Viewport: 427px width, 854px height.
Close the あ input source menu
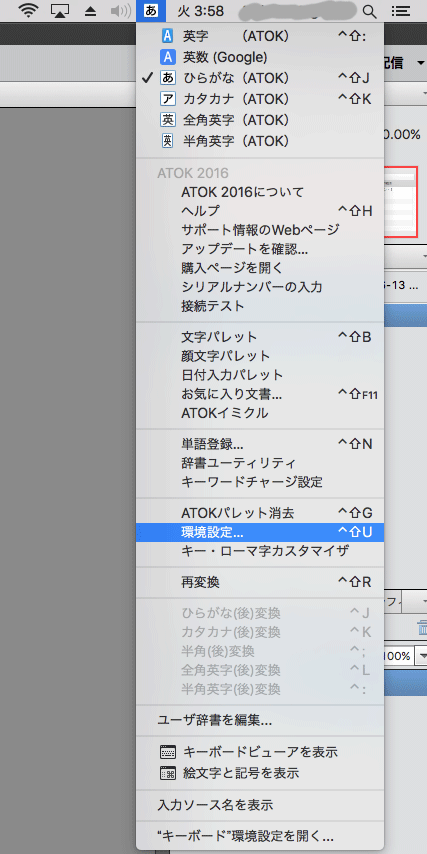[151, 10]
